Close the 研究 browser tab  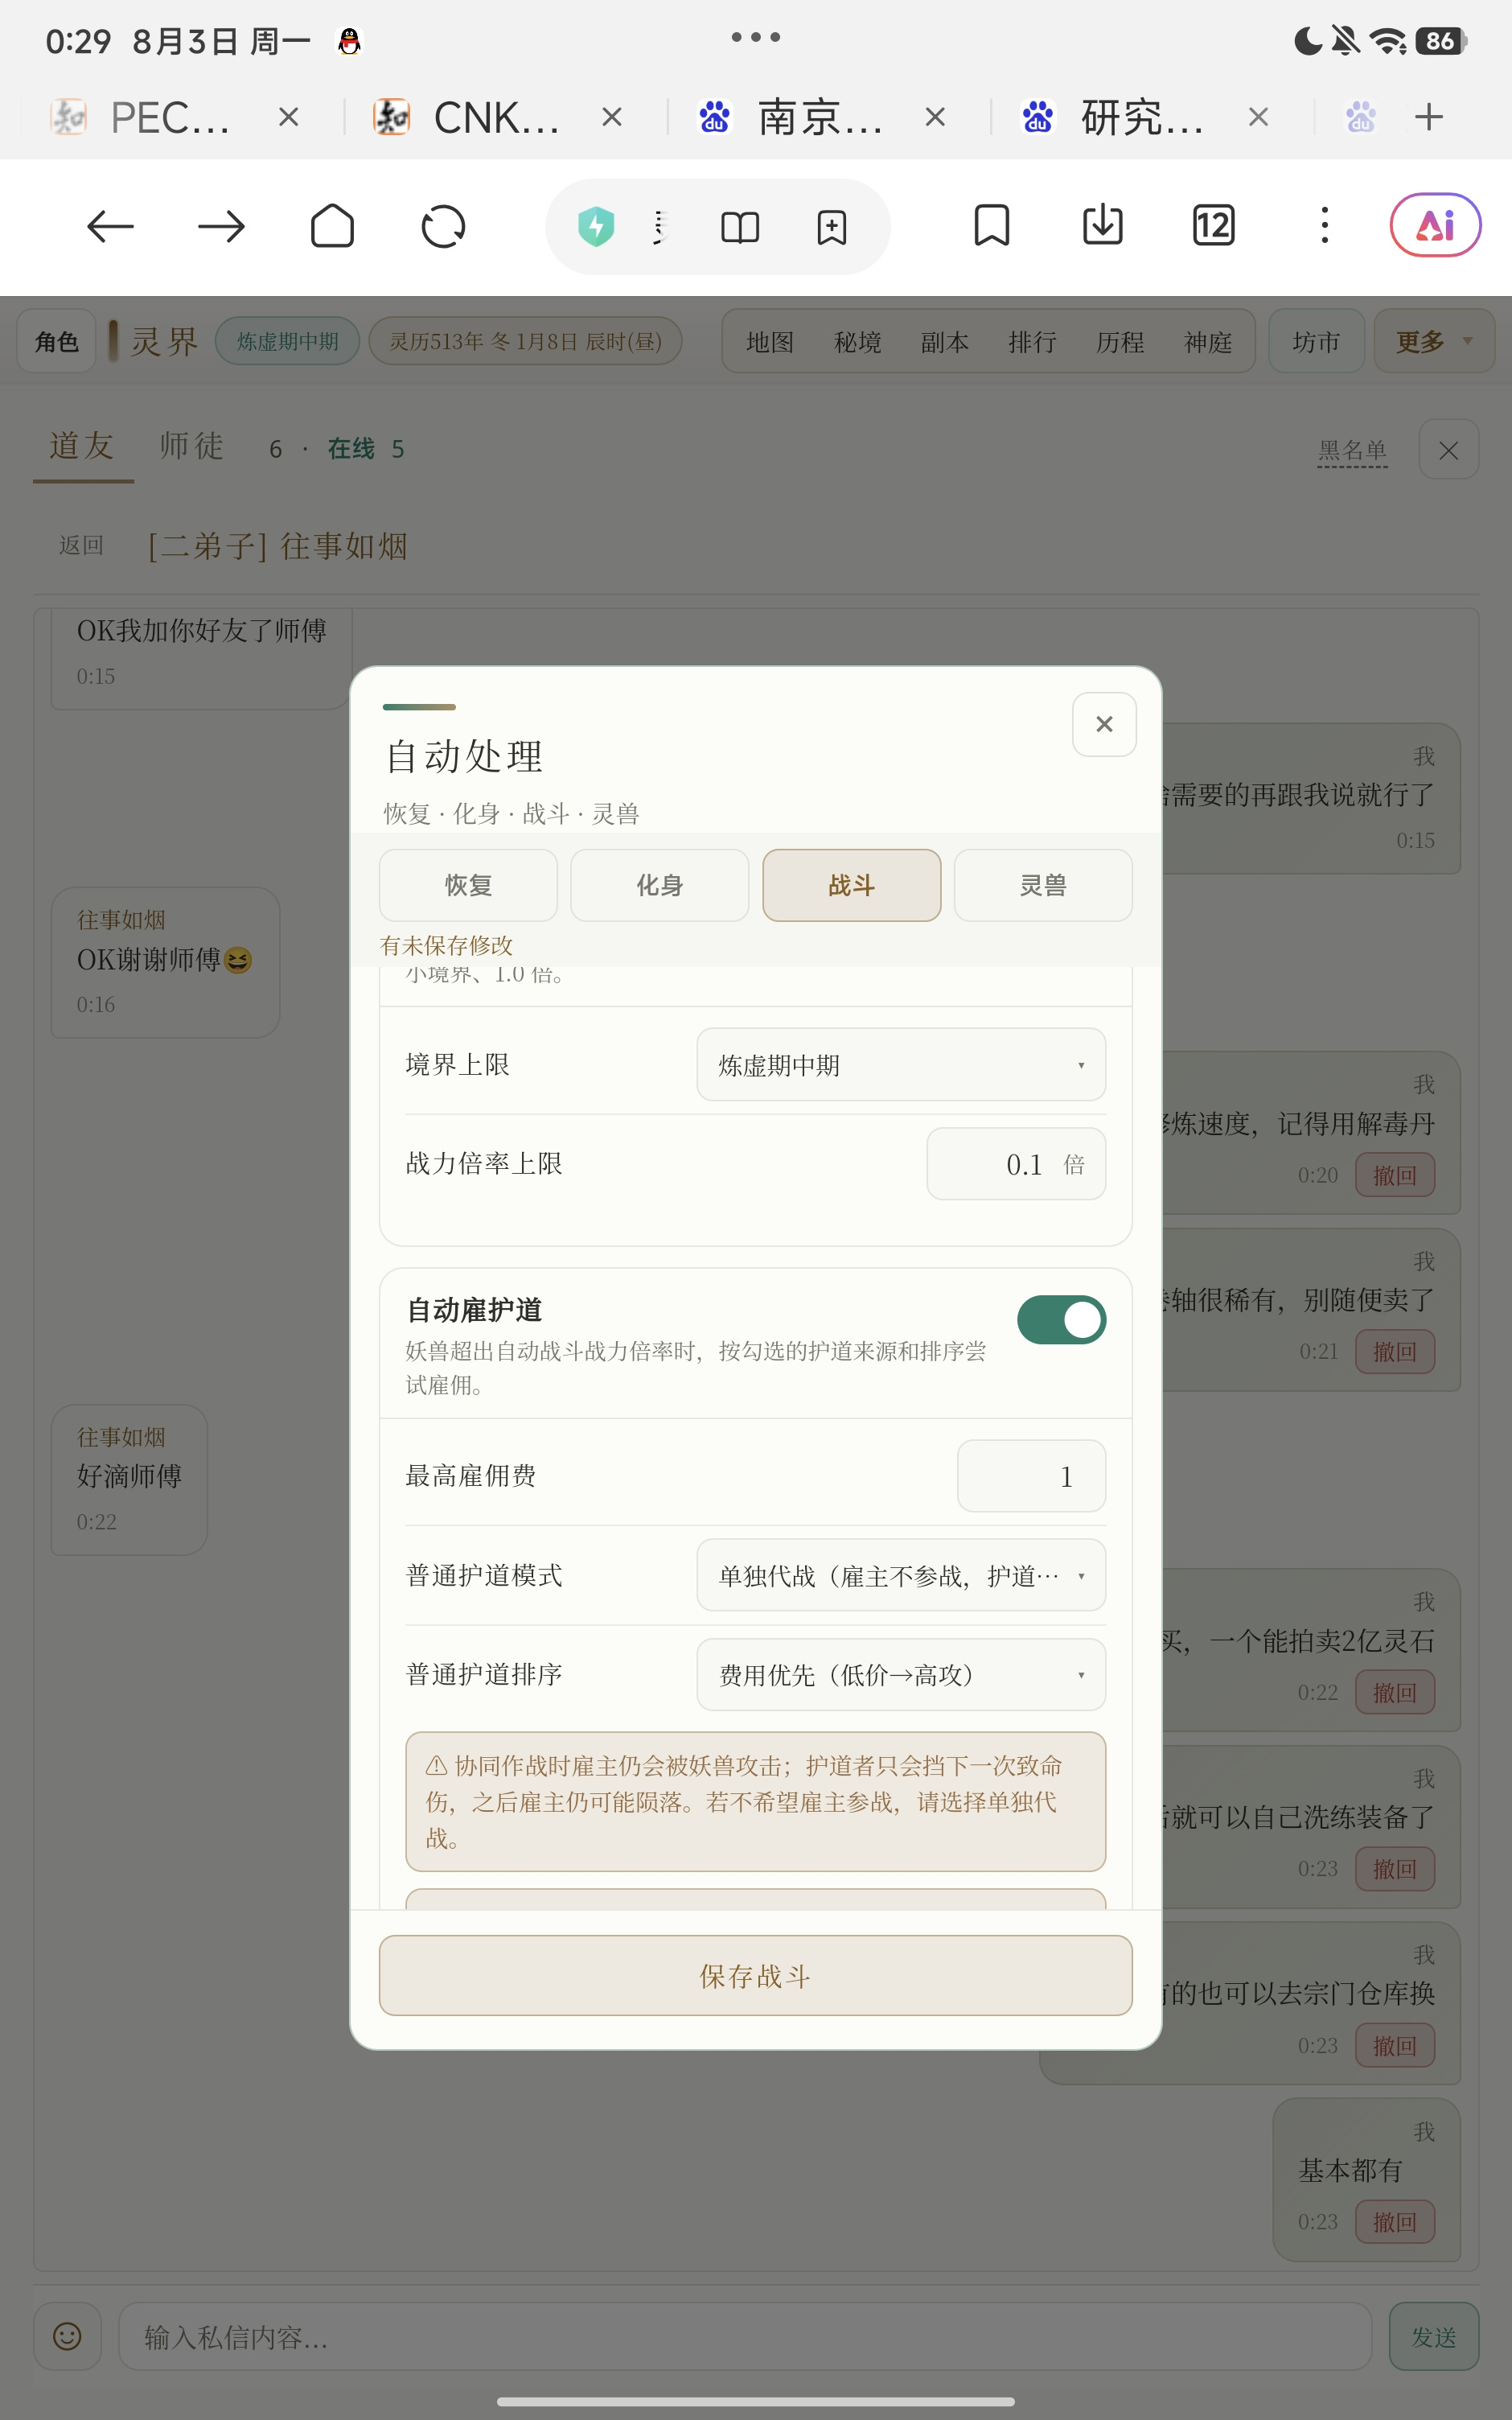pyautogui.click(x=1258, y=118)
